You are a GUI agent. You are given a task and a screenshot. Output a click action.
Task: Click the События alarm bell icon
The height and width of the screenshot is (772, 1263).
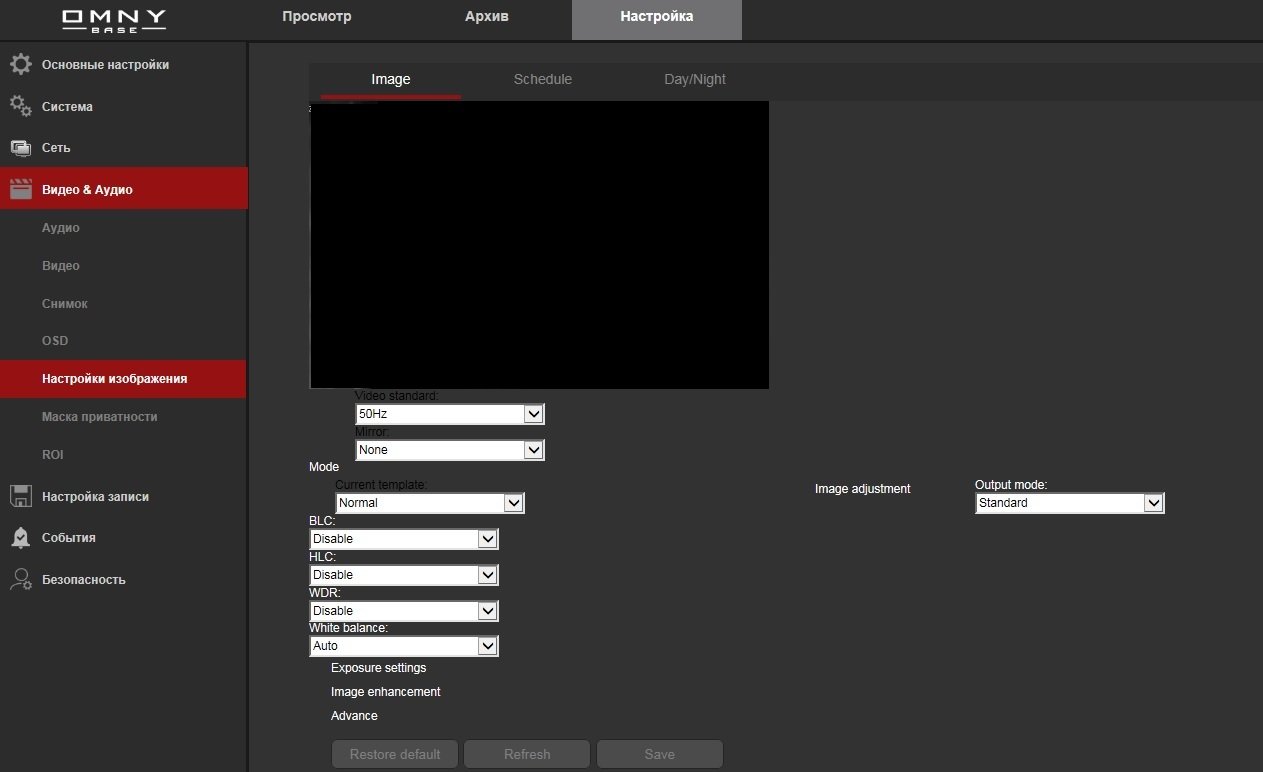point(21,538)
